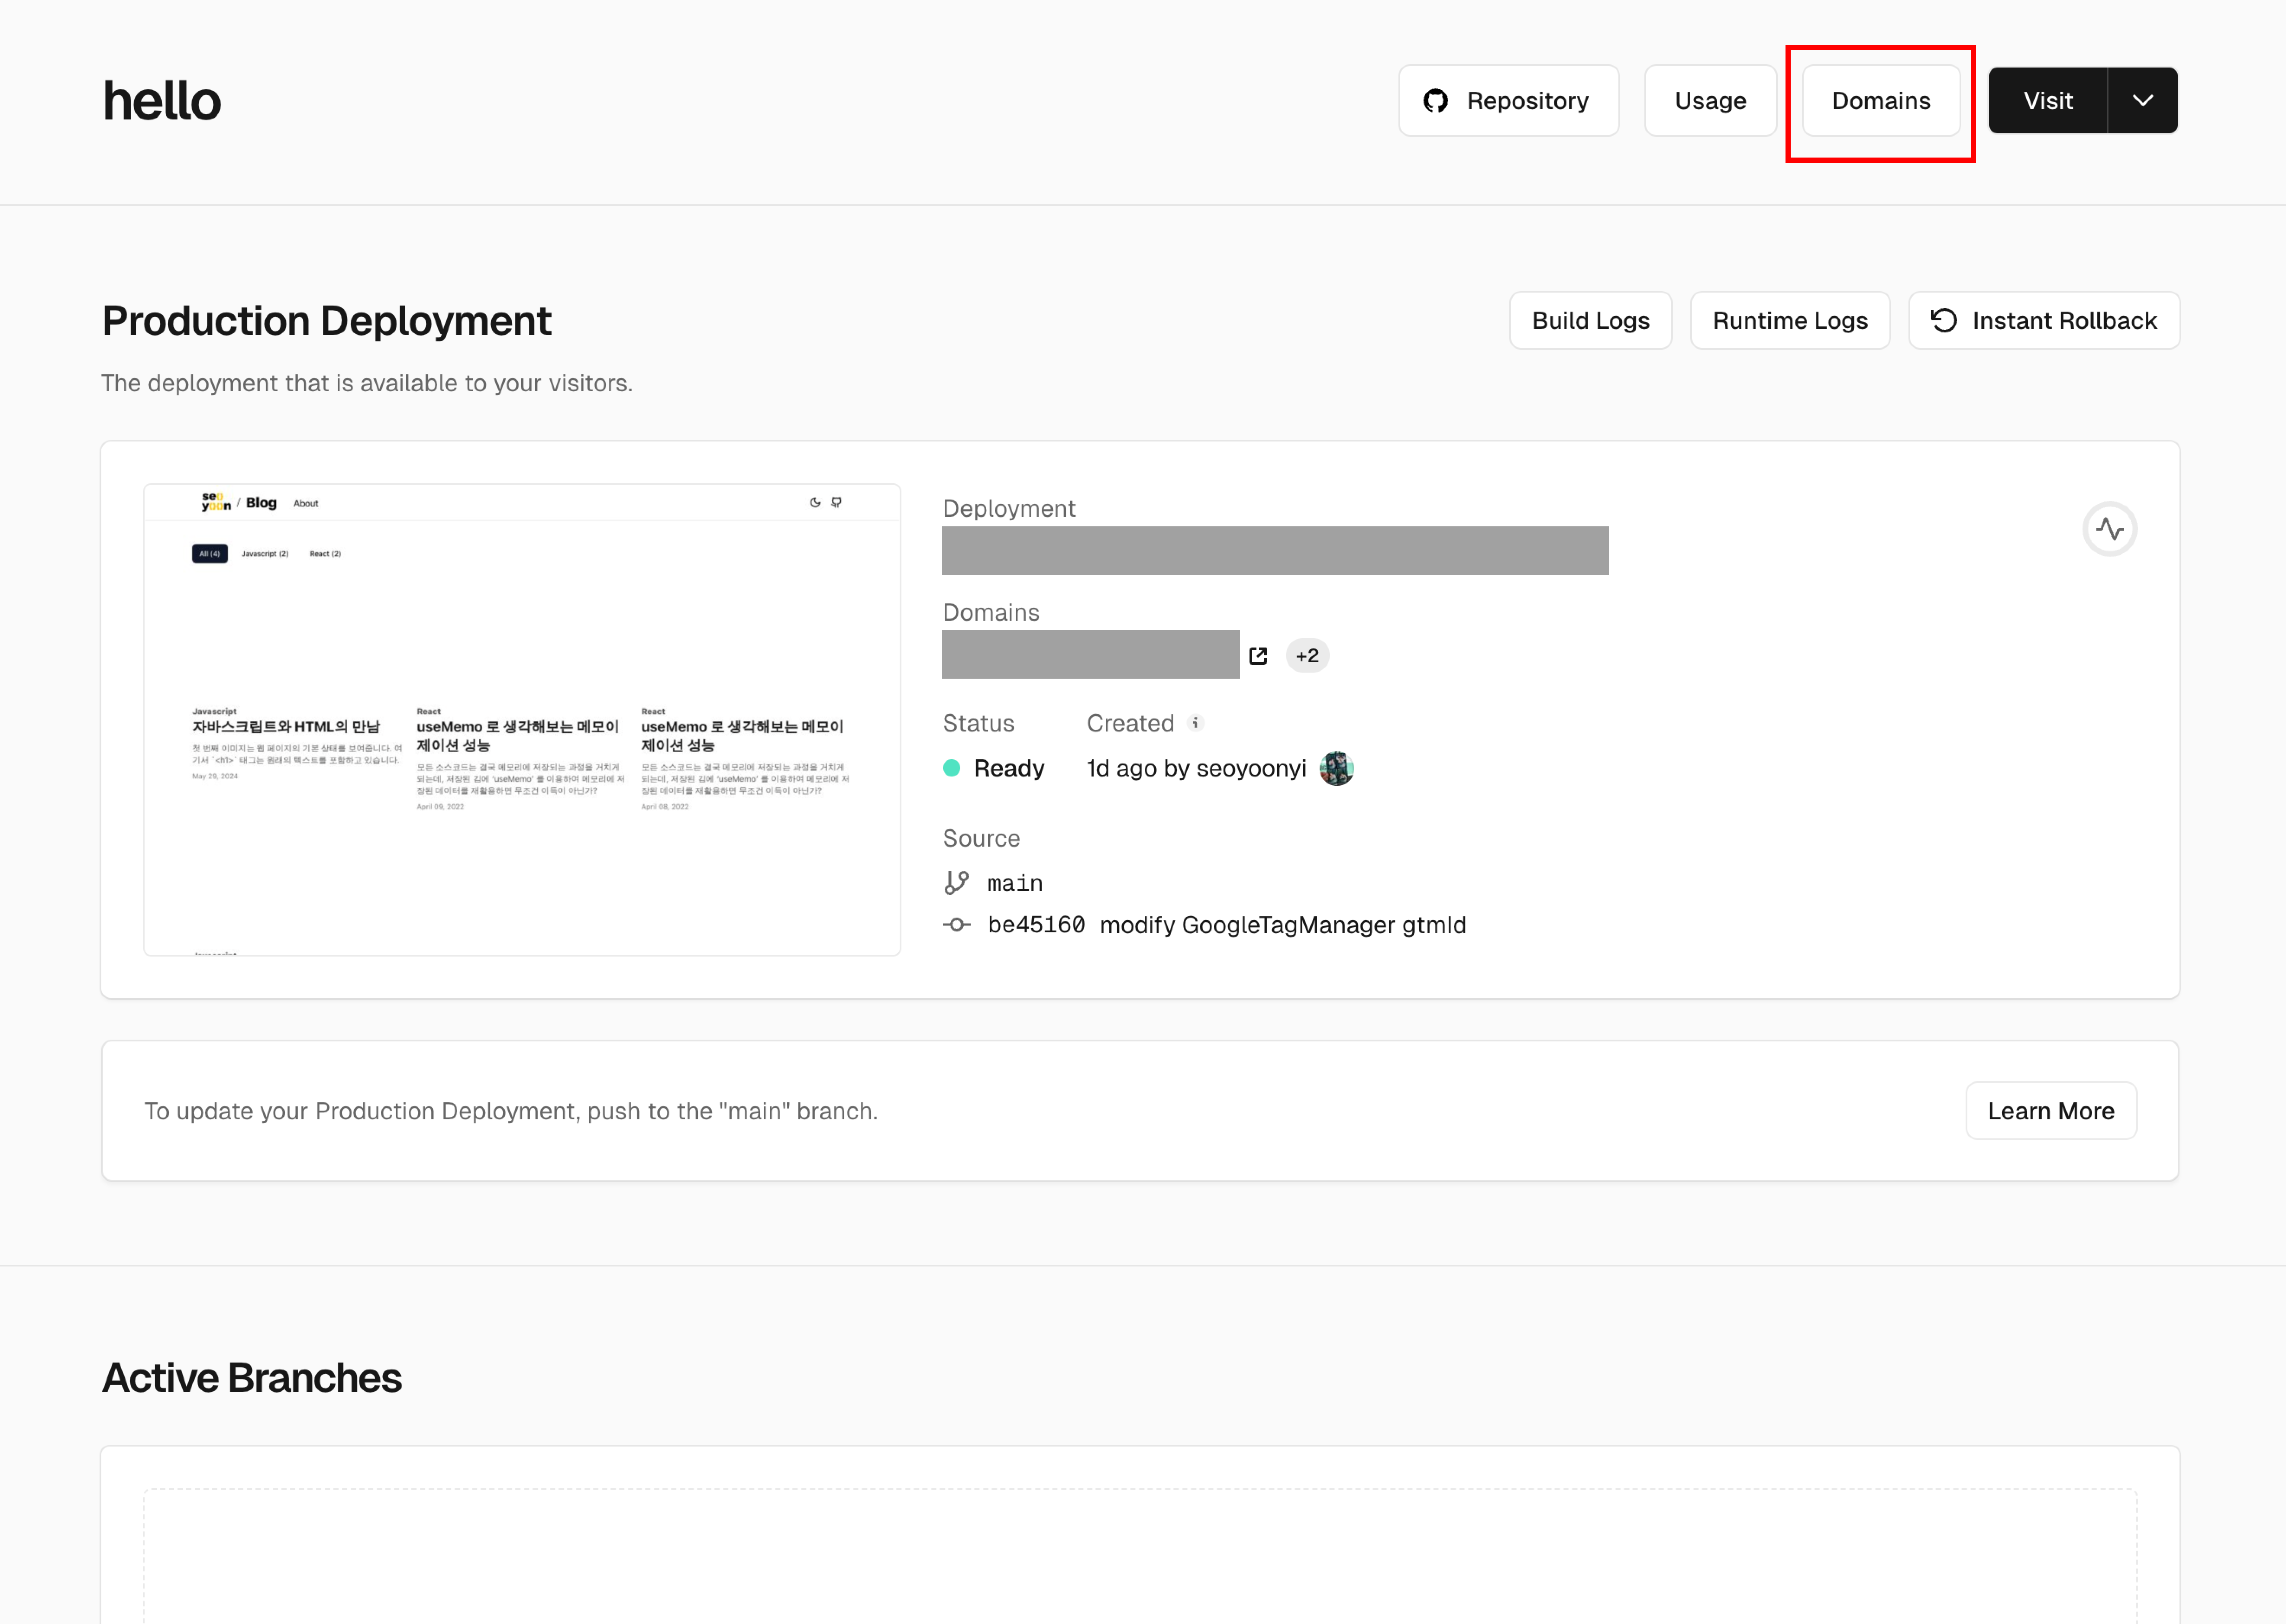Click the redacted domain link
Screen dimensions: 2286x1624
(x=1090, y=654)
